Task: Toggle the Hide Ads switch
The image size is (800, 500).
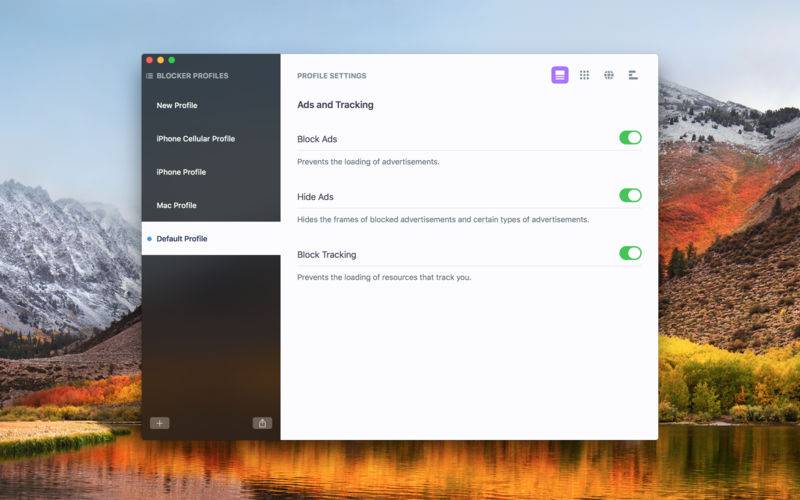Action: [630, 195]
